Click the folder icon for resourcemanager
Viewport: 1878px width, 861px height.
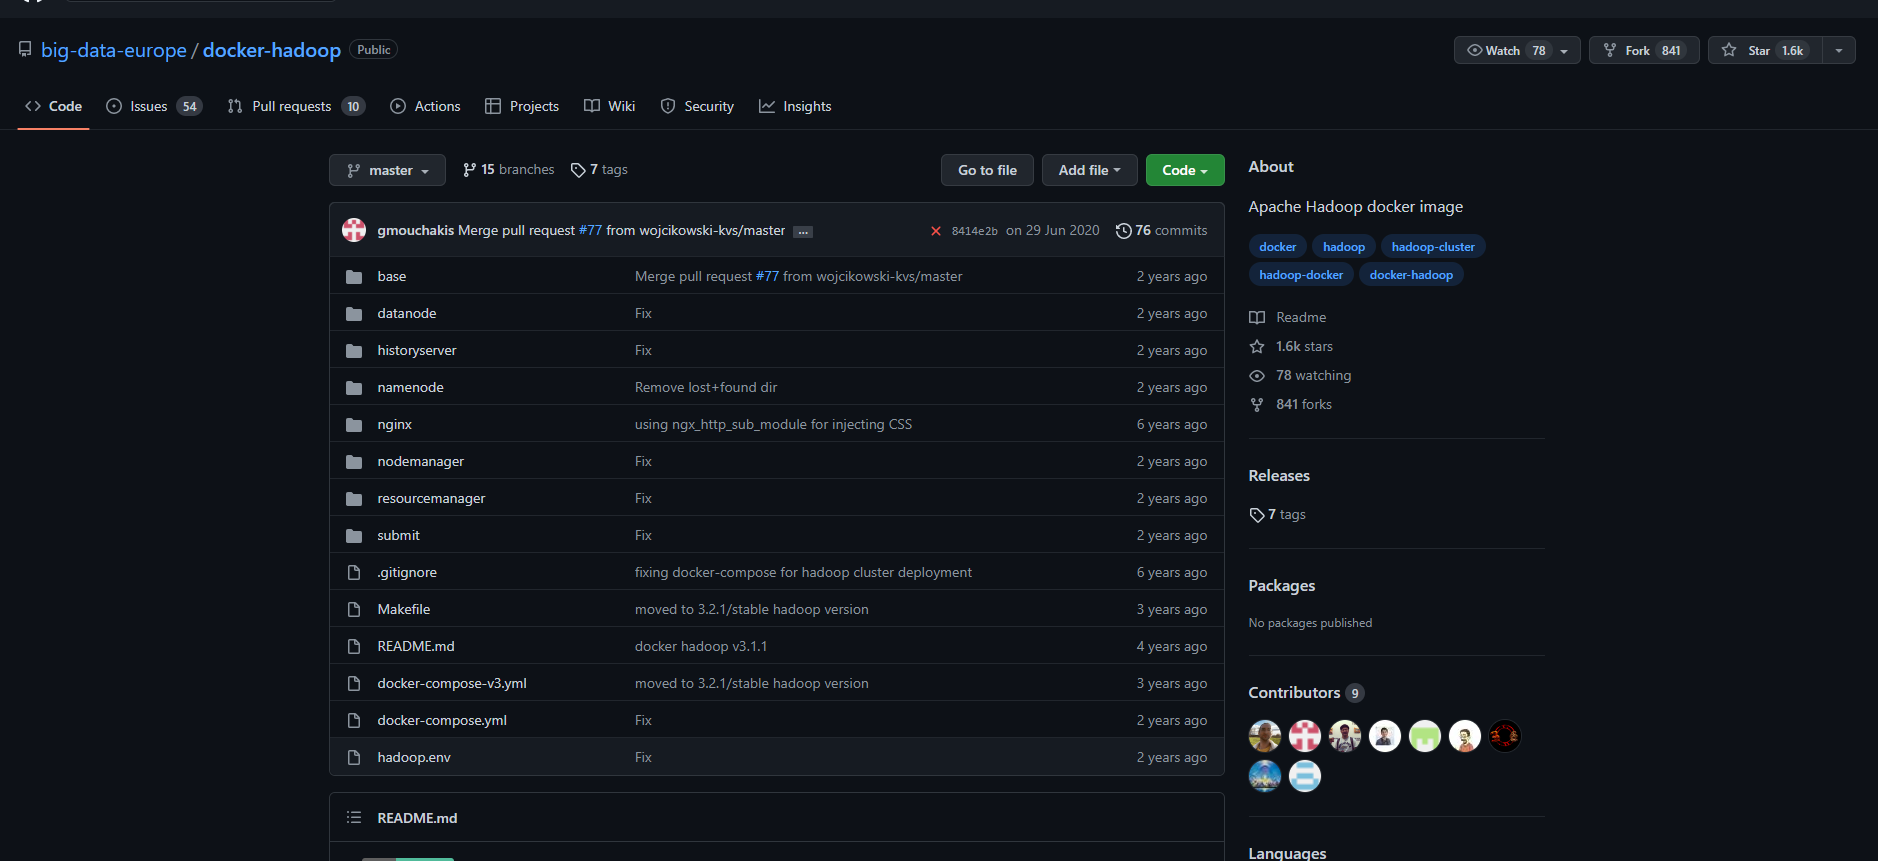354,499
